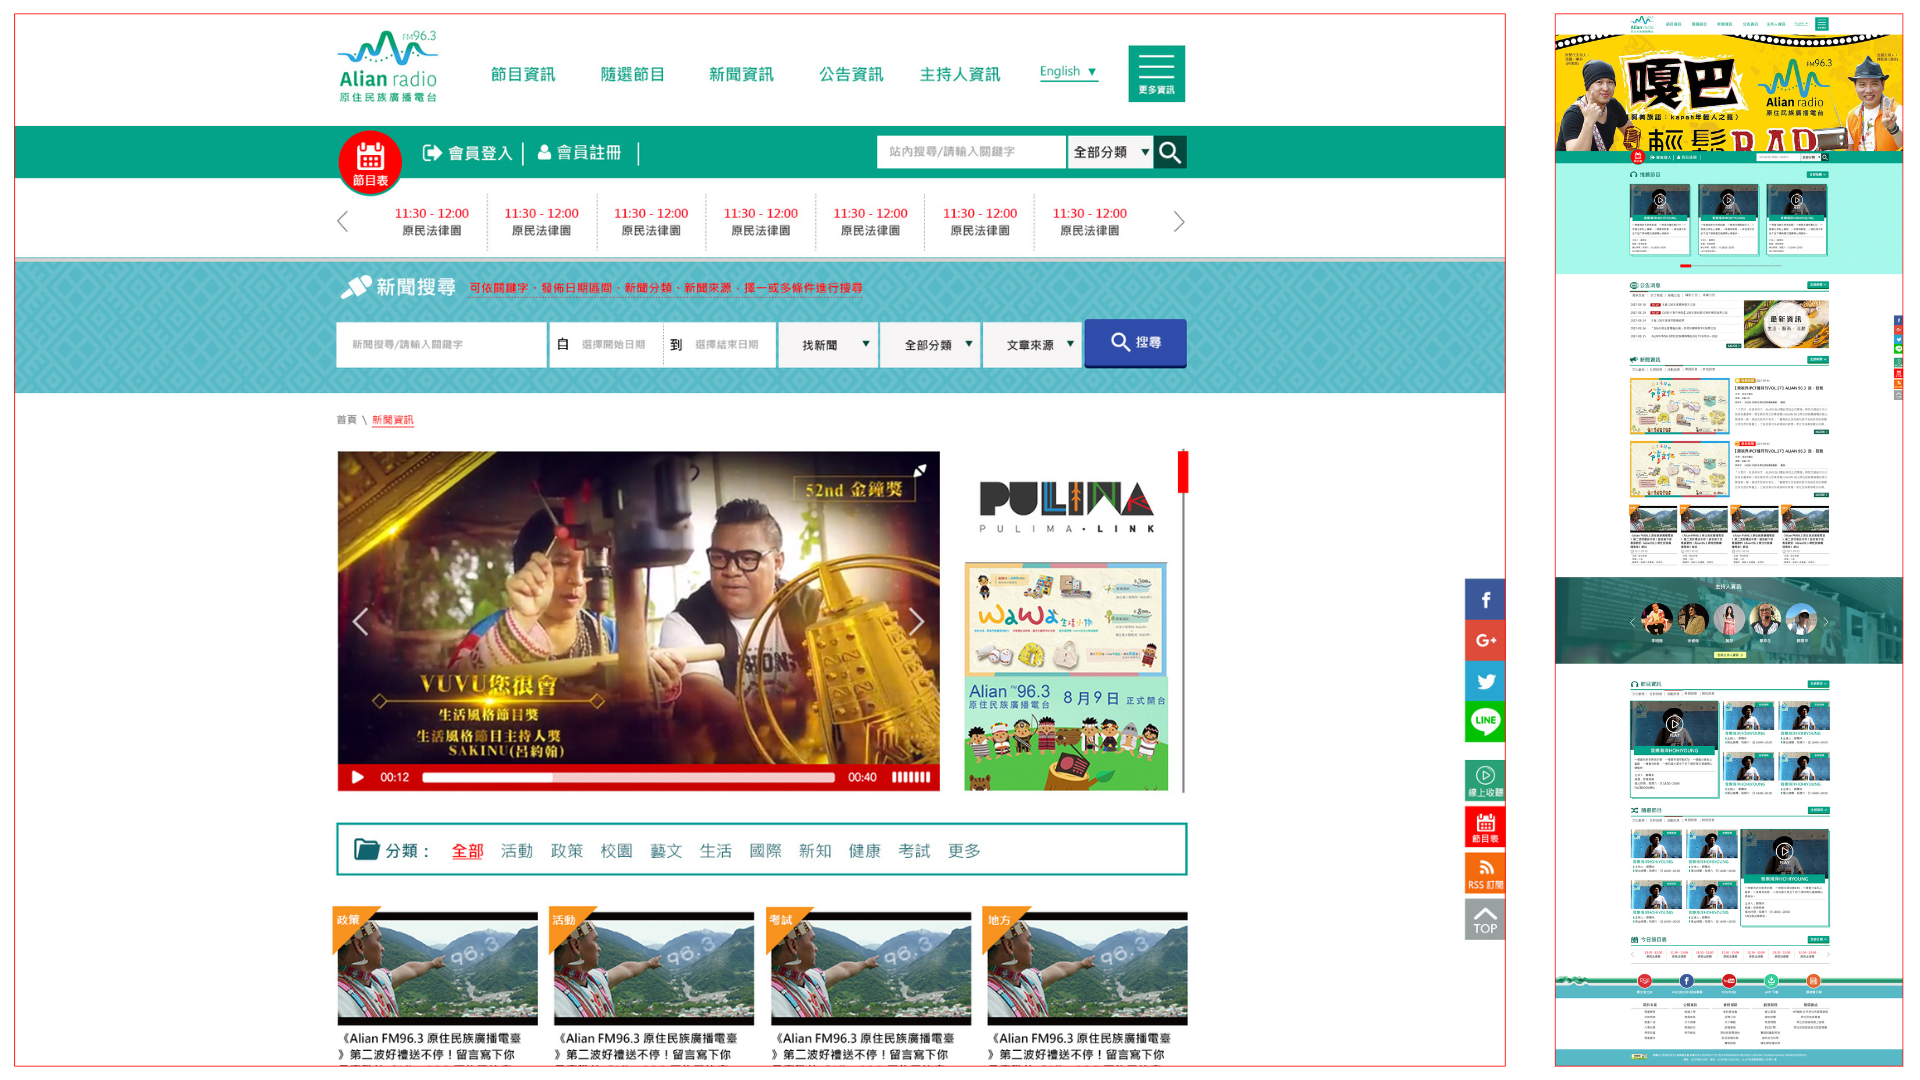Open the 更多資訊 hamburger menu

(1156, 73)
